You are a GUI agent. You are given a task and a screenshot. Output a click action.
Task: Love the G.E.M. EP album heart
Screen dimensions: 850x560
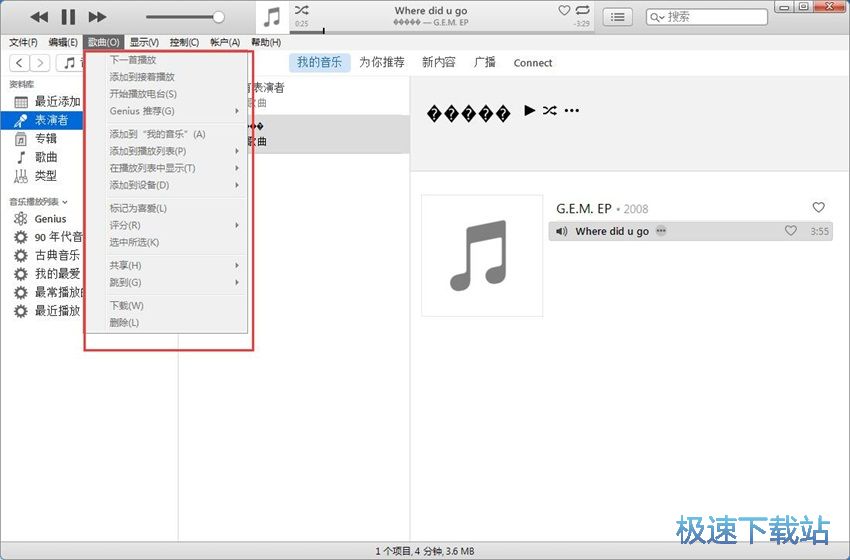[x=819, y=207]
